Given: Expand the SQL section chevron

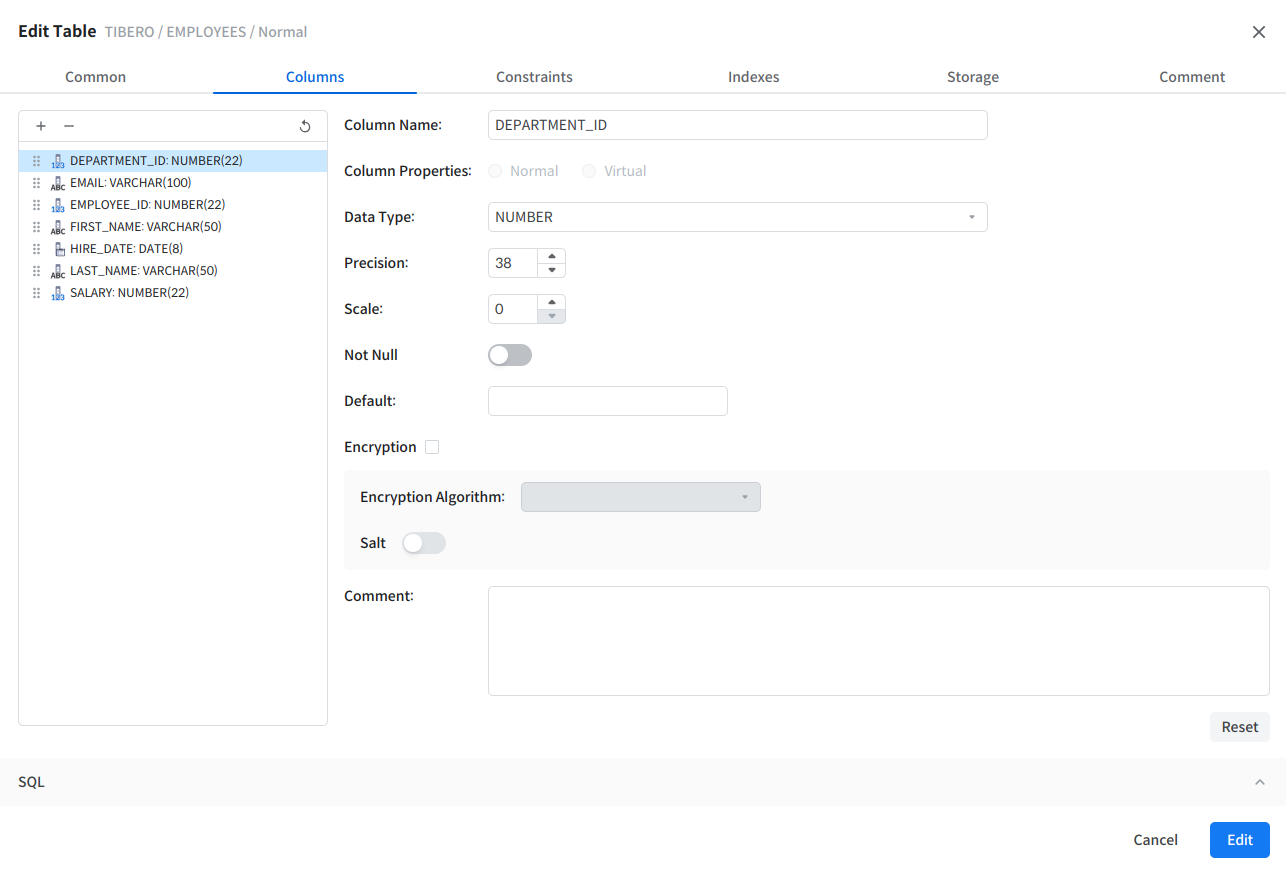Looking at the screenshot, I should 1259,782.
